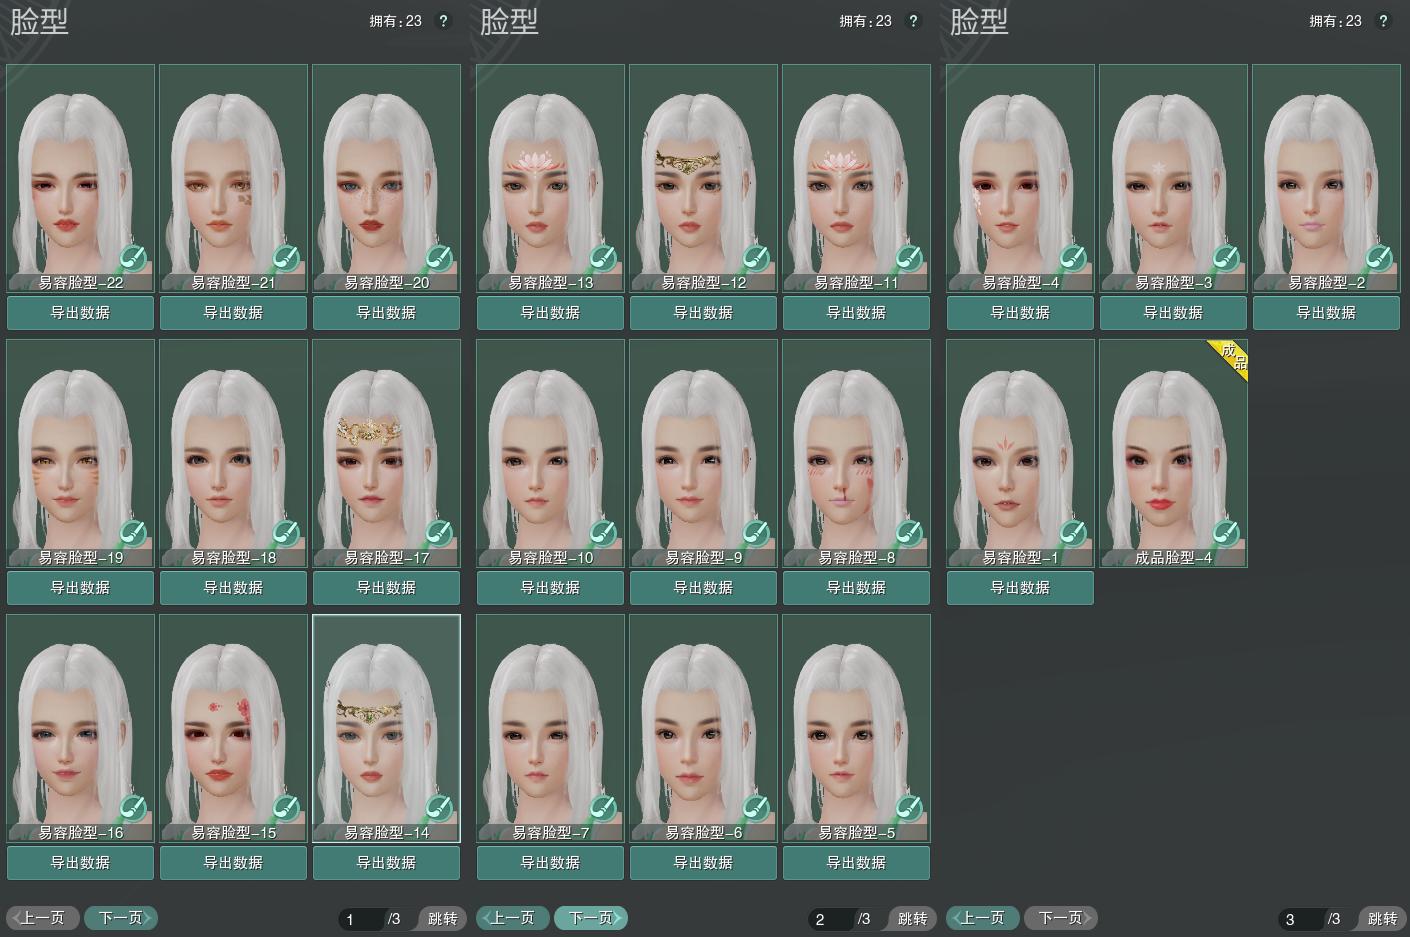Select the 易容脸型-2 face thumbnail
The image size is (1410, 937).
1326,178
